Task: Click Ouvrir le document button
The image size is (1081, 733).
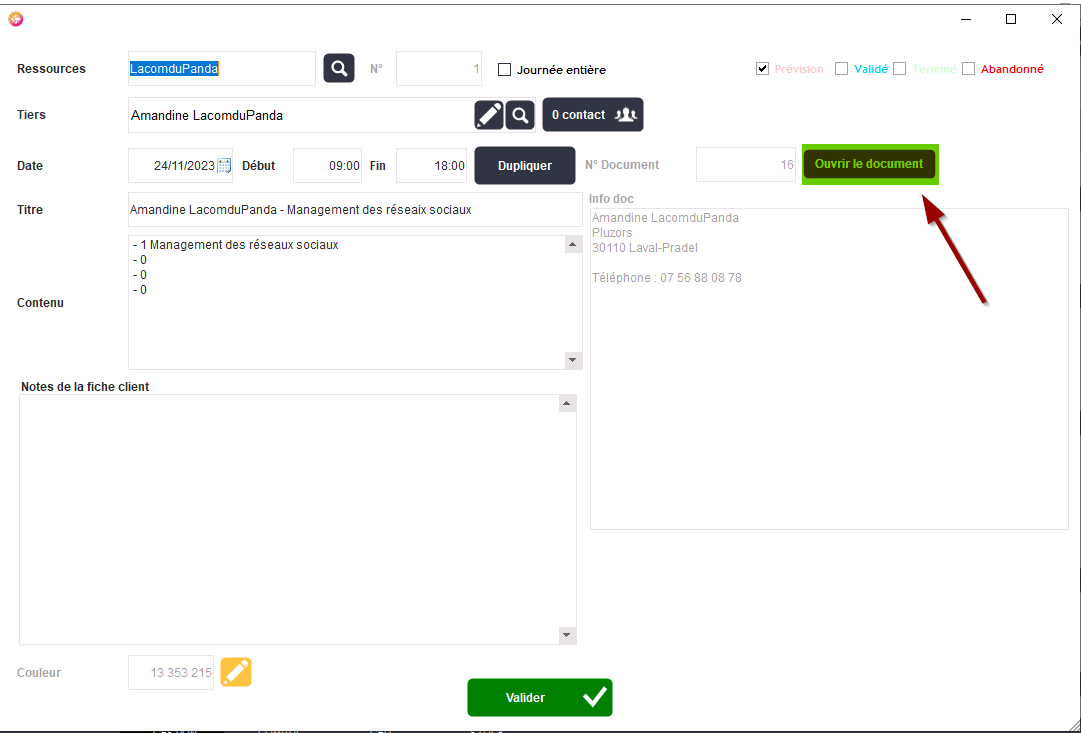Action: (869, 164)
